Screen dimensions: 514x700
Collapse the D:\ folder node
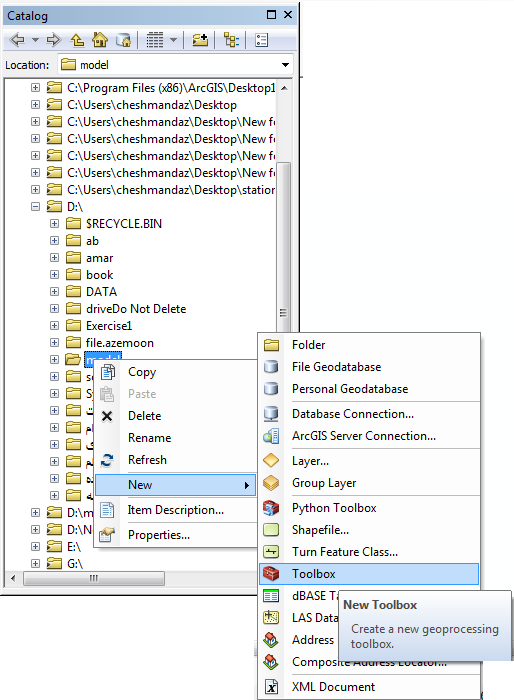point(35,207)
